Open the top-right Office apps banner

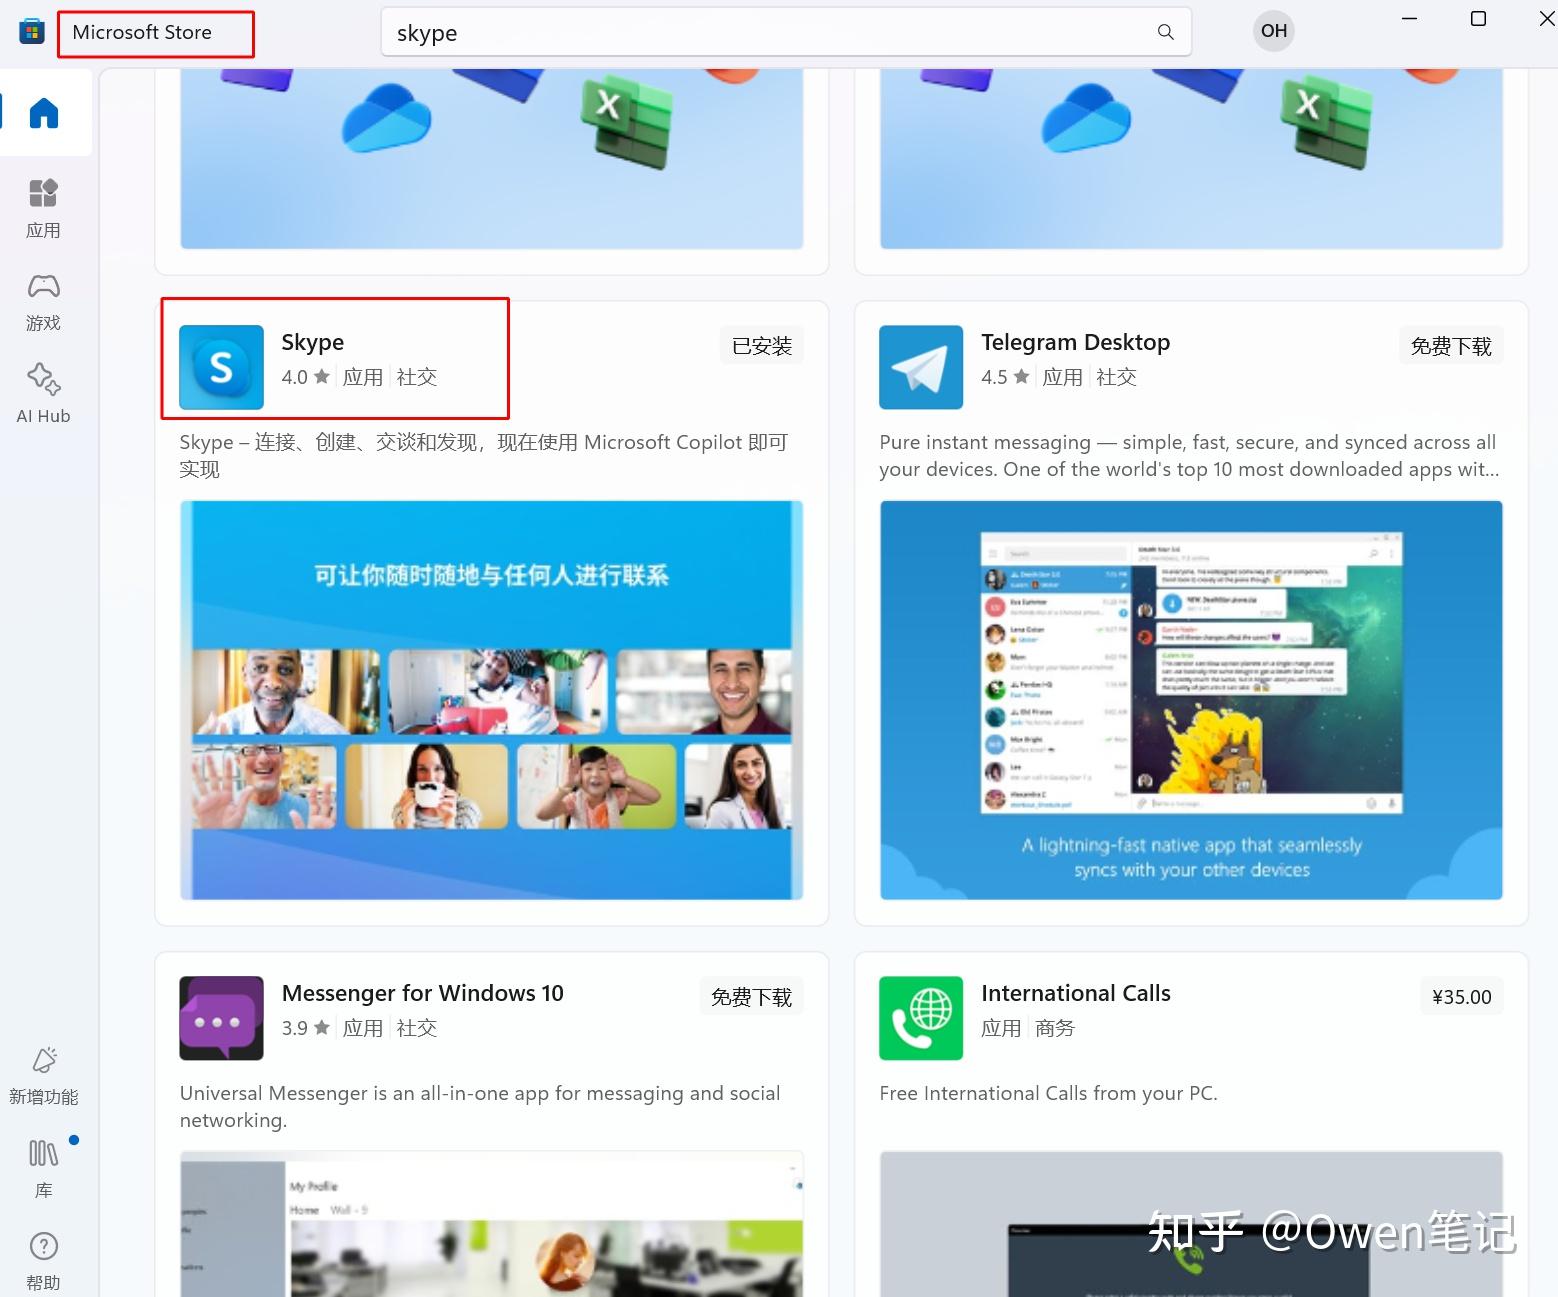[1191, 159]
